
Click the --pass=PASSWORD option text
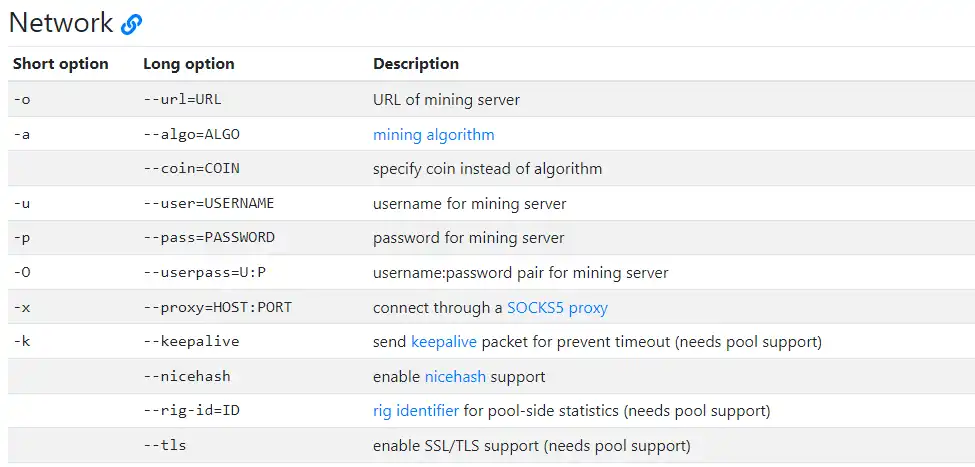(x=208, y=238)
